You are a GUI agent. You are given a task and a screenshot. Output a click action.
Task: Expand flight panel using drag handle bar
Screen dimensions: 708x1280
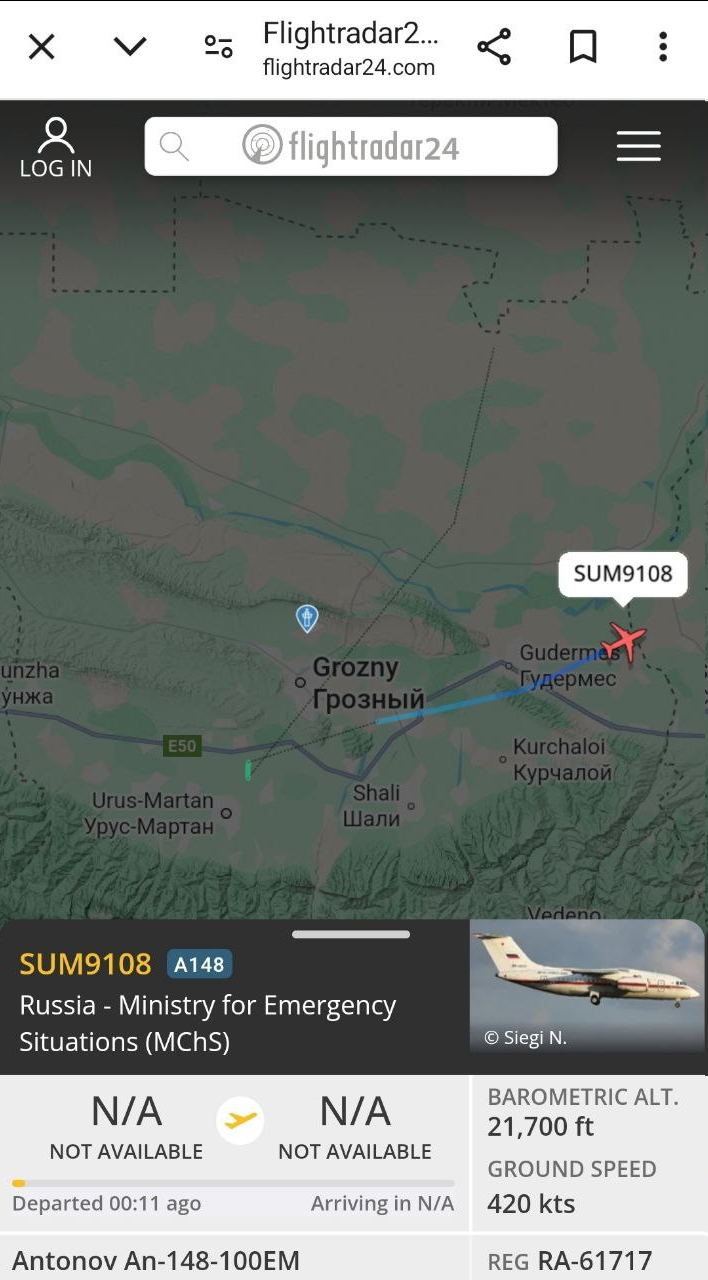tap(351, 934)
